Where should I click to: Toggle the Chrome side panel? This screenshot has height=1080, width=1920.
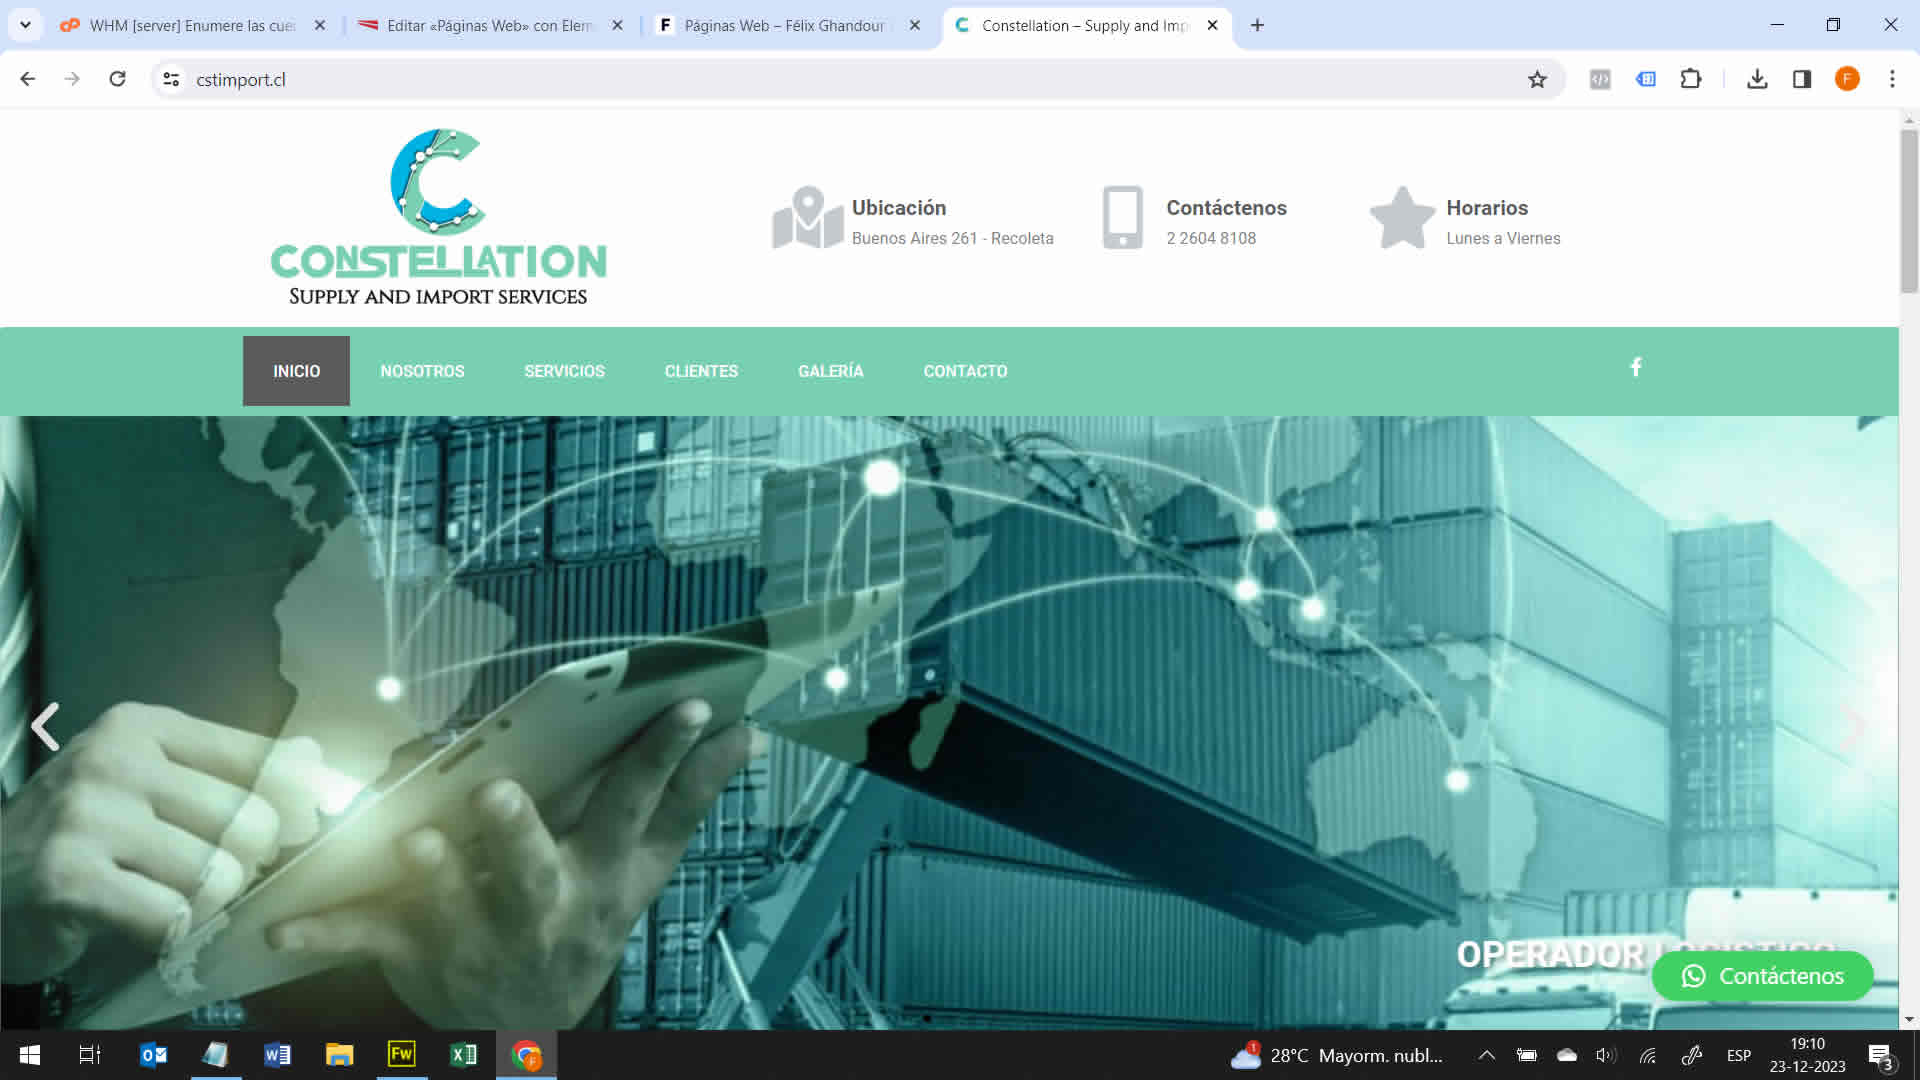point(1802,79)
